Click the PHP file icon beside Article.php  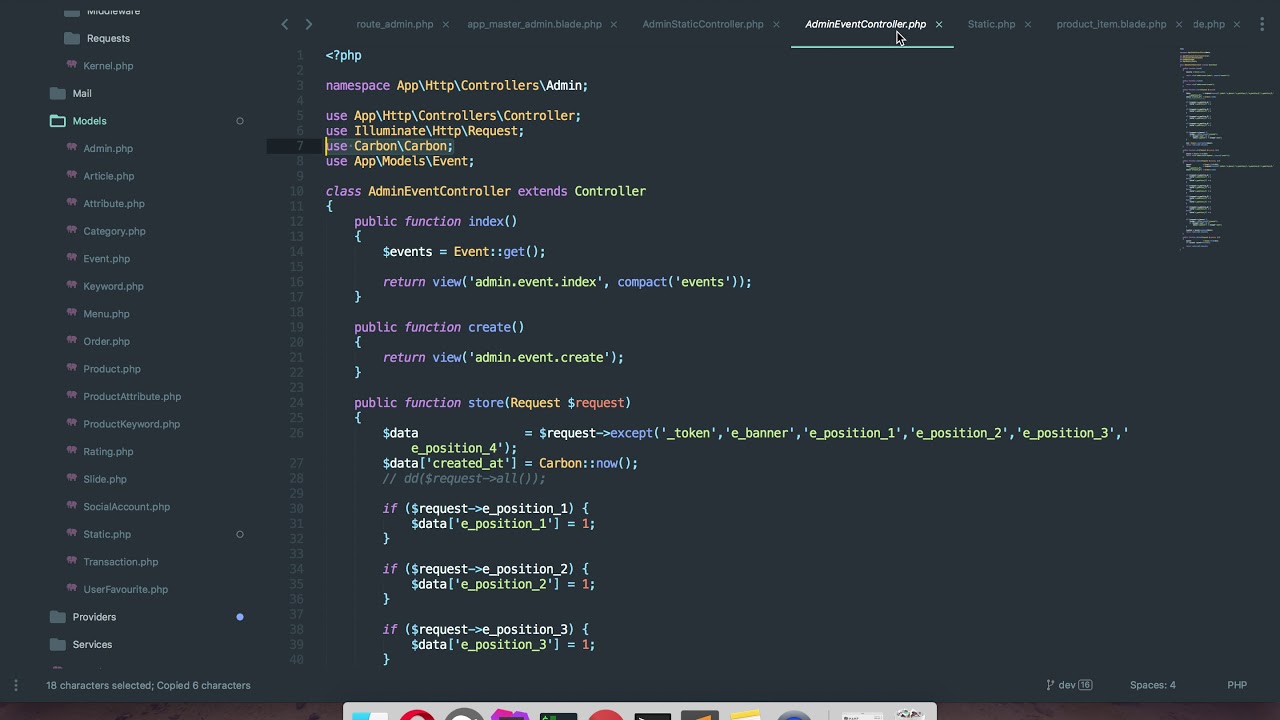click(x=72, y=176)
